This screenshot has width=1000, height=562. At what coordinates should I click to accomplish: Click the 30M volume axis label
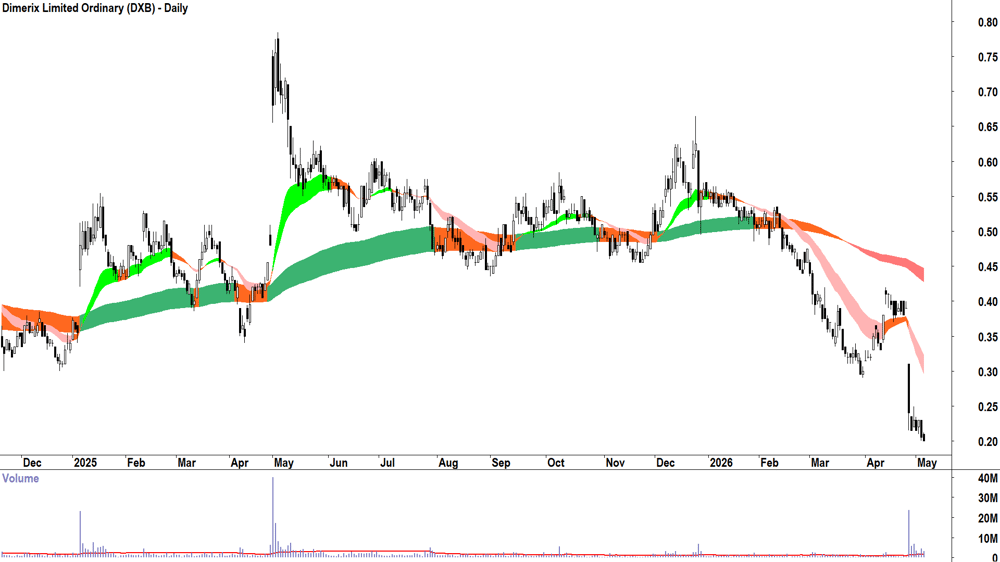pos(988,498)
